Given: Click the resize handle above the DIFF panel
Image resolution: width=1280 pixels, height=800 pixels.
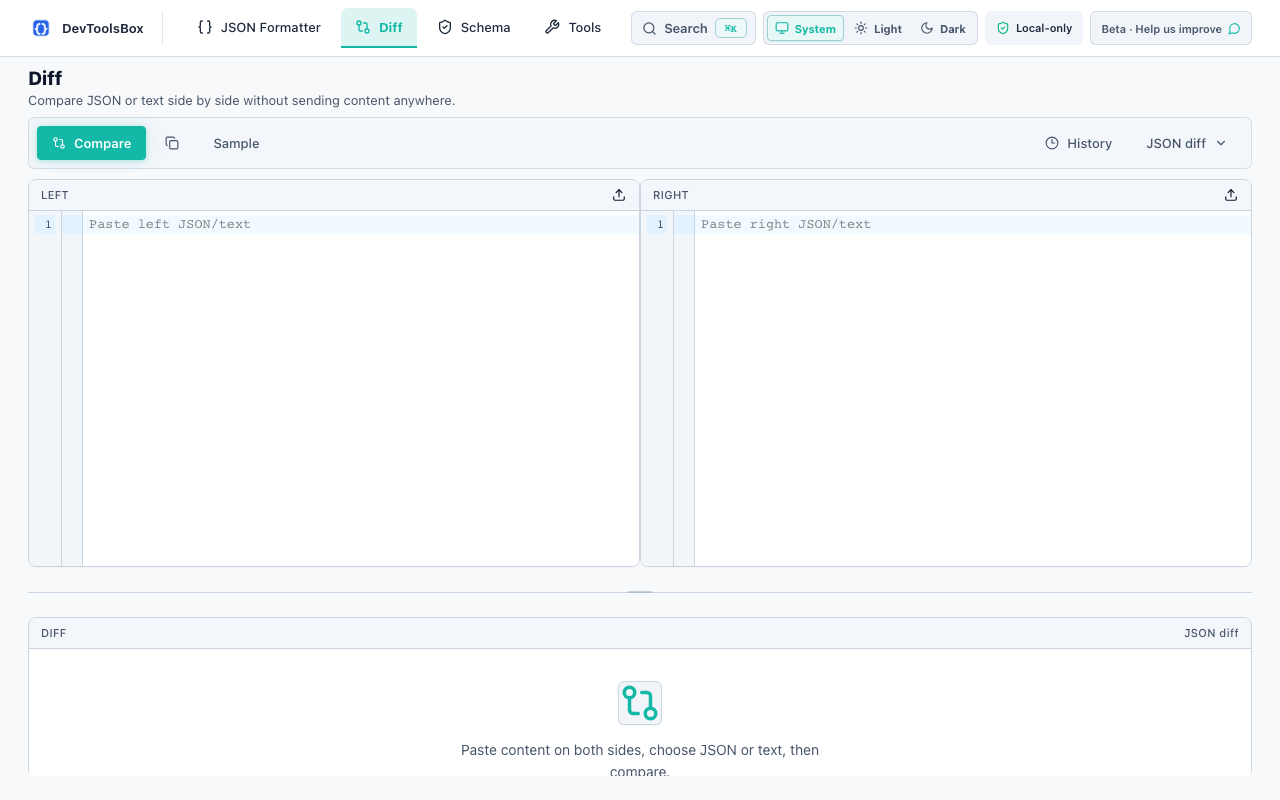Looking at the screenshot, I should click(640, 592).
